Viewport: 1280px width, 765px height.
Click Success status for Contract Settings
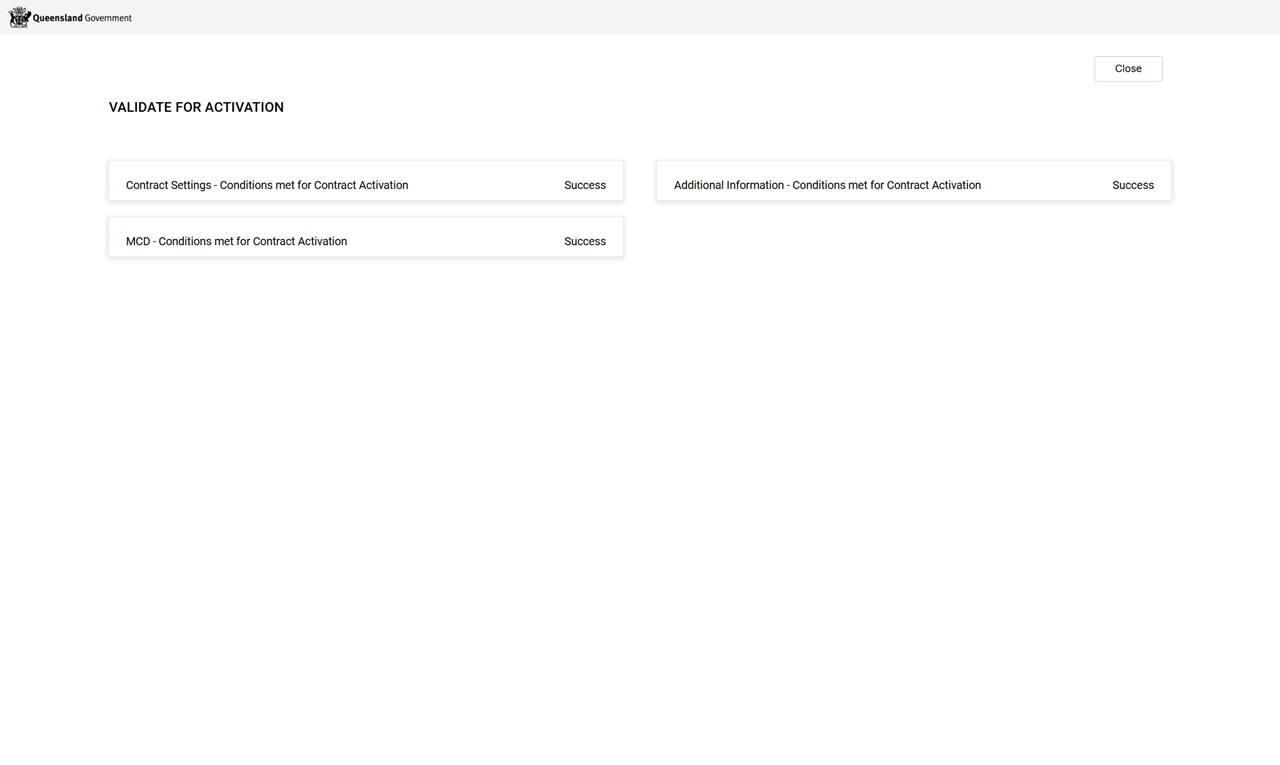(x=585, y=185)
